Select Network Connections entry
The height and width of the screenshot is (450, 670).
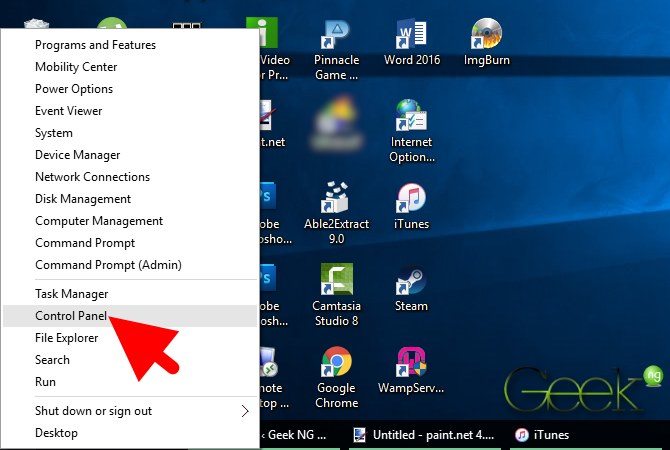130,177
